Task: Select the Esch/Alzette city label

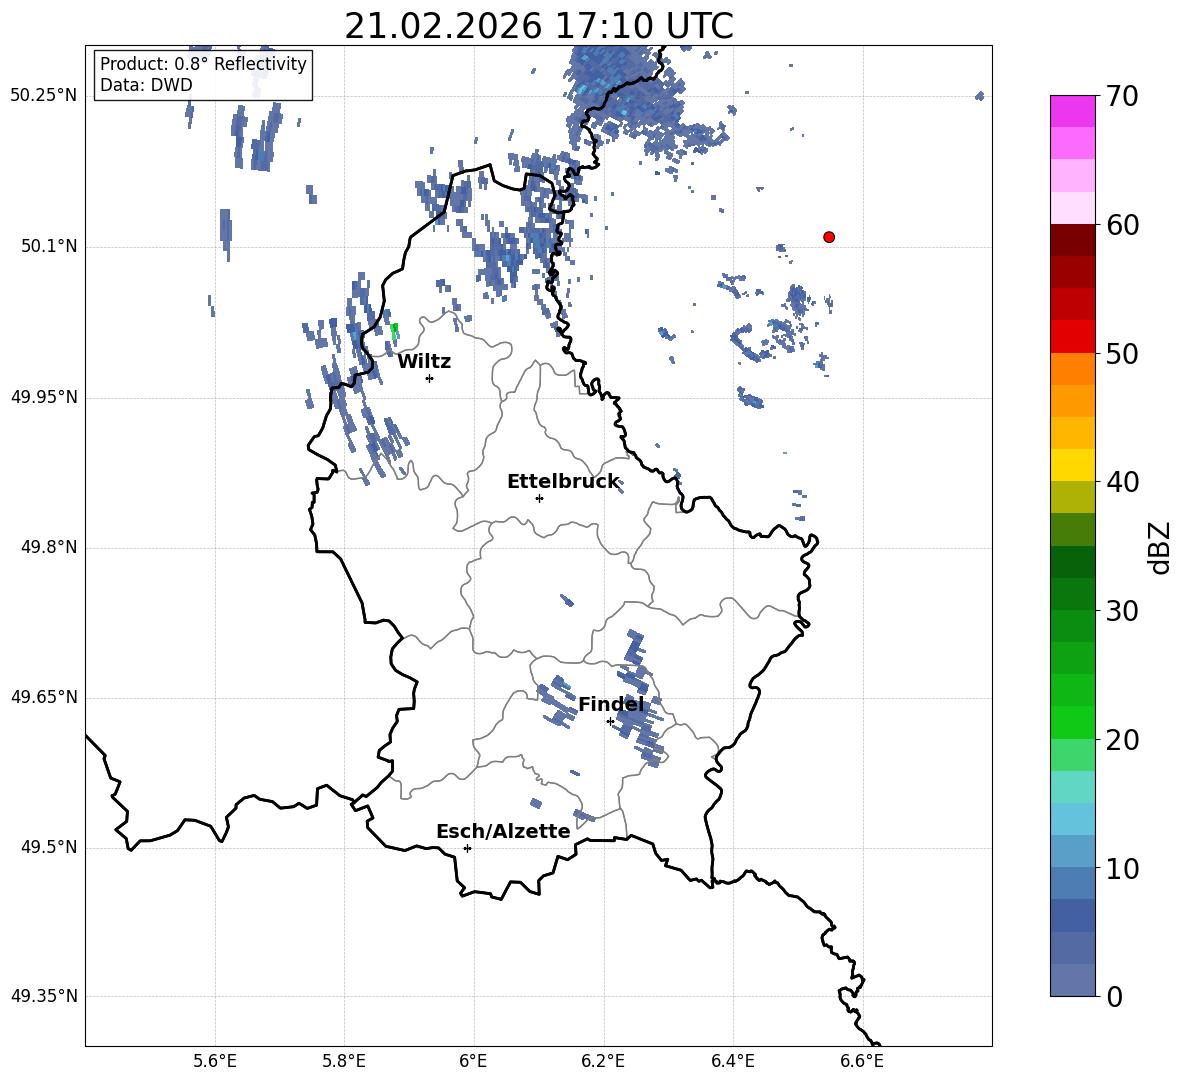Action: click(x=503, y=831)
